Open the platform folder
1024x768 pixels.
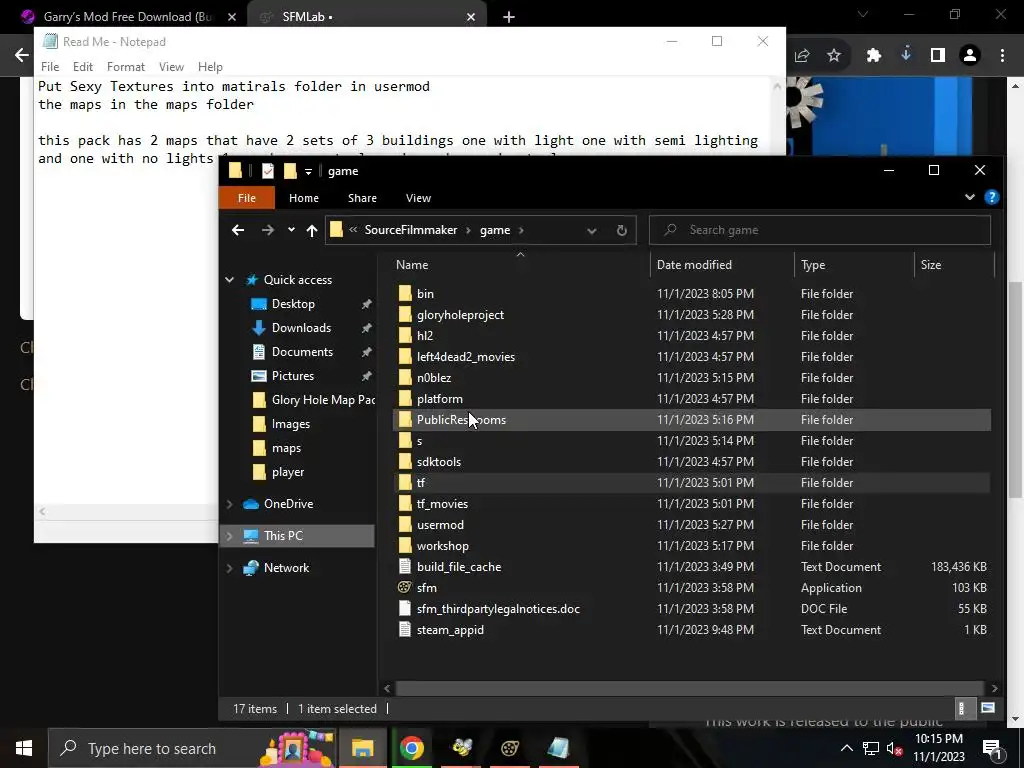click(x=440, y=398)
